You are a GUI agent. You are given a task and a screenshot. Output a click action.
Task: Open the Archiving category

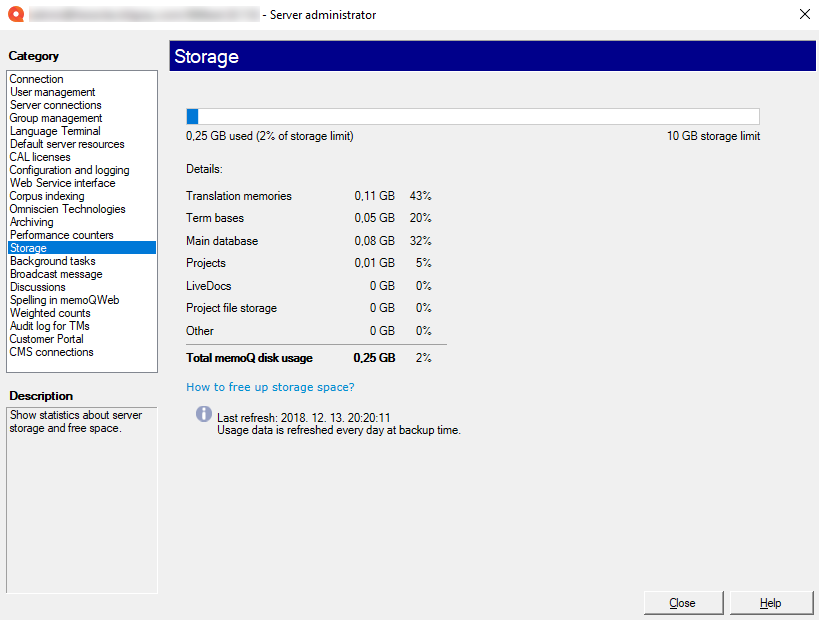[x=33, y=221]
